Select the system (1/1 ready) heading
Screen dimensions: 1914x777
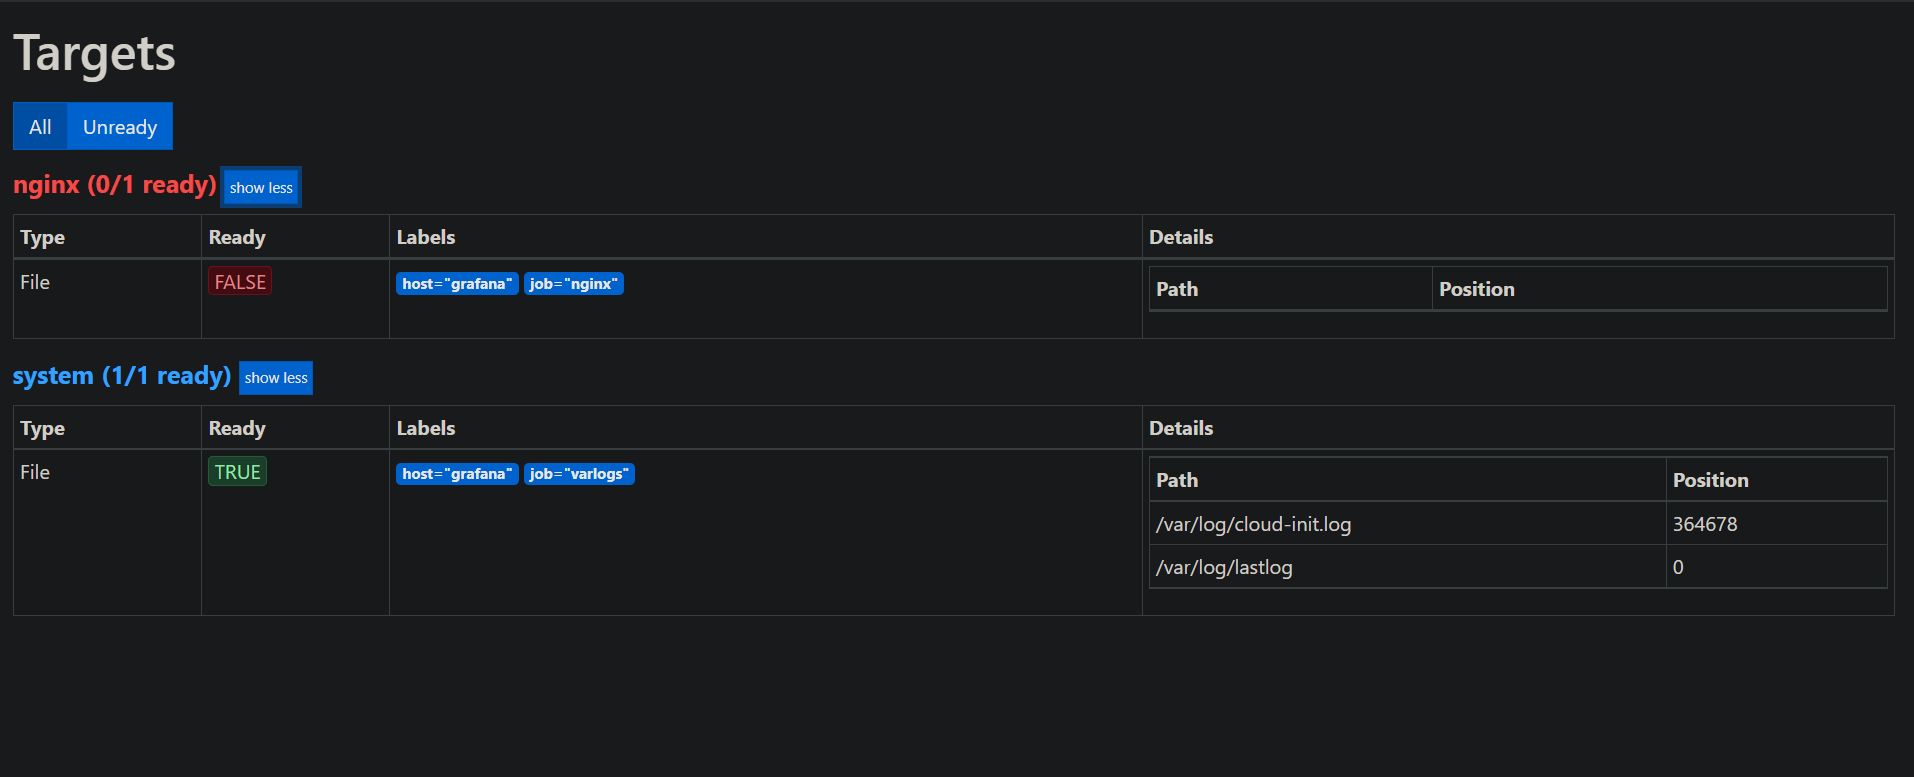121,376
